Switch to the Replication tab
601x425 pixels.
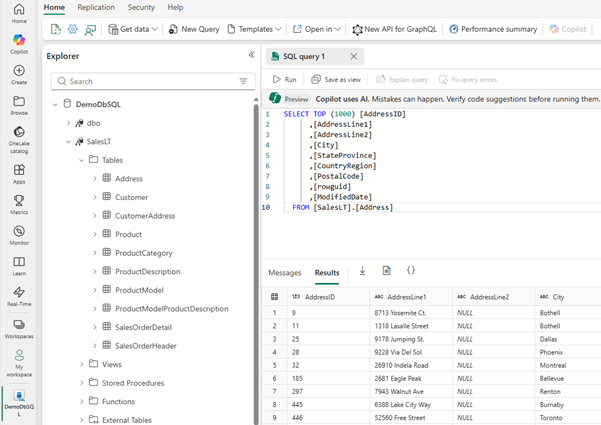(96, 7)
